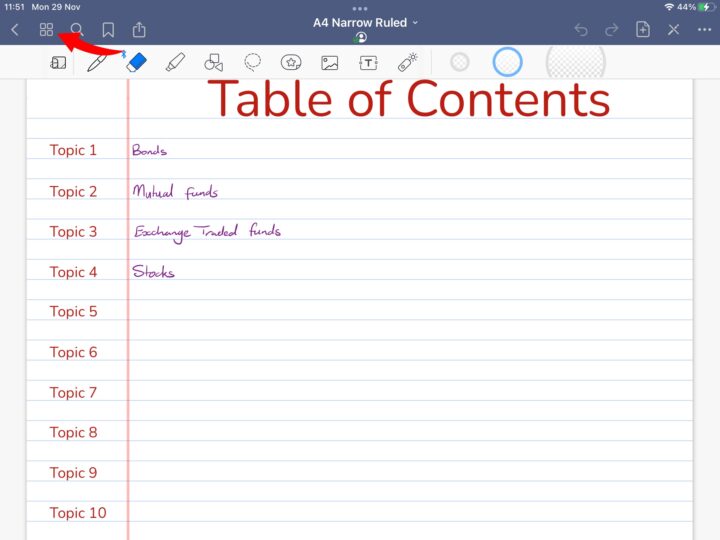Screen dimensions: 720x540
Task: Select the Highlighter tool
Action: [x=175, y=62]
